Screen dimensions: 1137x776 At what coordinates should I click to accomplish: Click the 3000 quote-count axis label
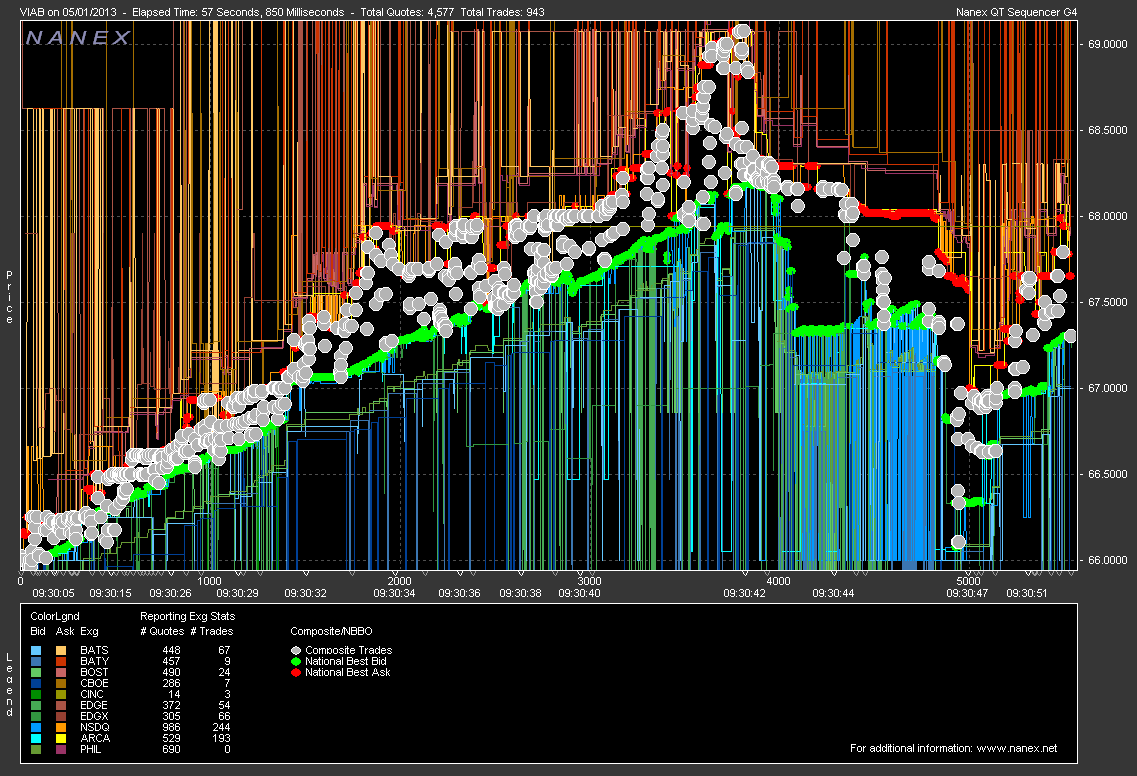tap(589, 581)
